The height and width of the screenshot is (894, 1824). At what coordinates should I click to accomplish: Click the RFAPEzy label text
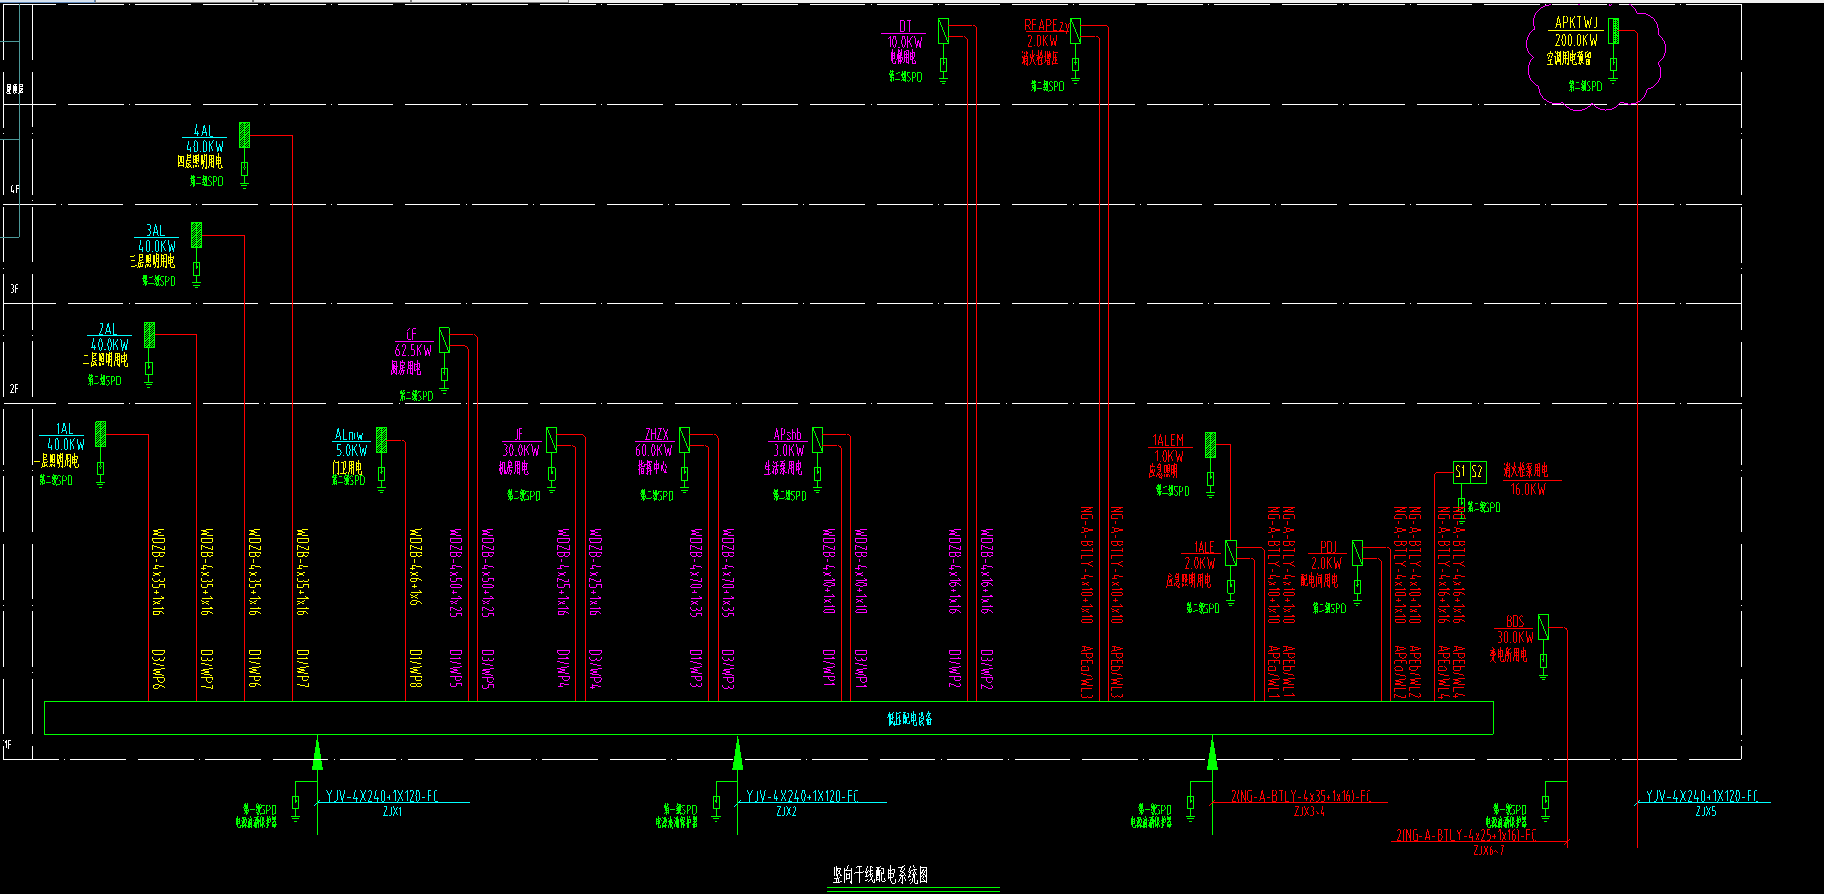(1046, 25)
